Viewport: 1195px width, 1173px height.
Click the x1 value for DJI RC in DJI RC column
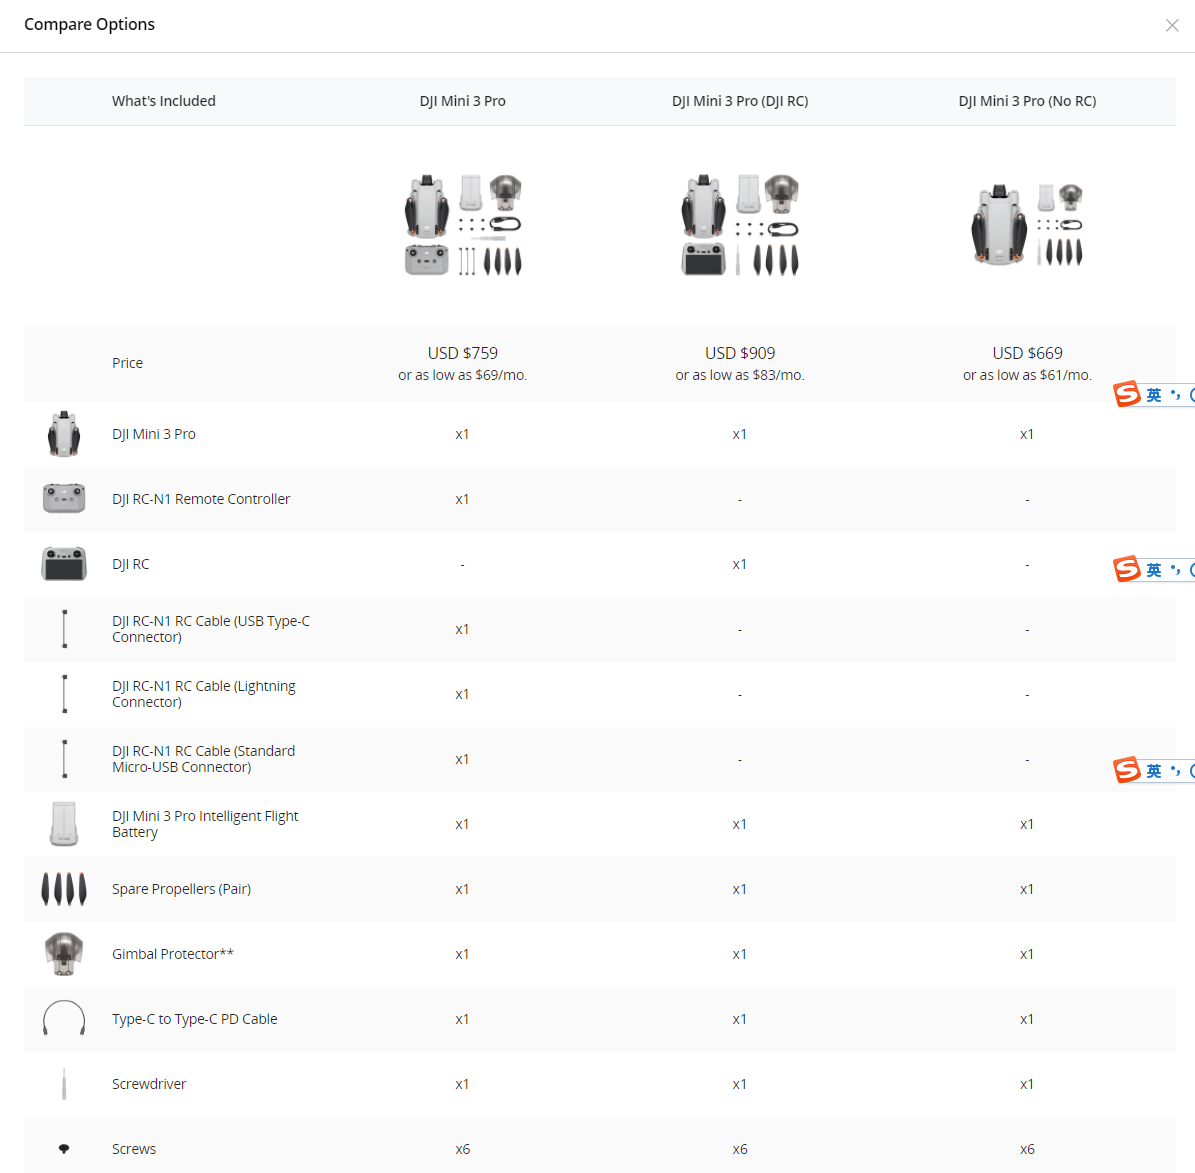[740, 564]
